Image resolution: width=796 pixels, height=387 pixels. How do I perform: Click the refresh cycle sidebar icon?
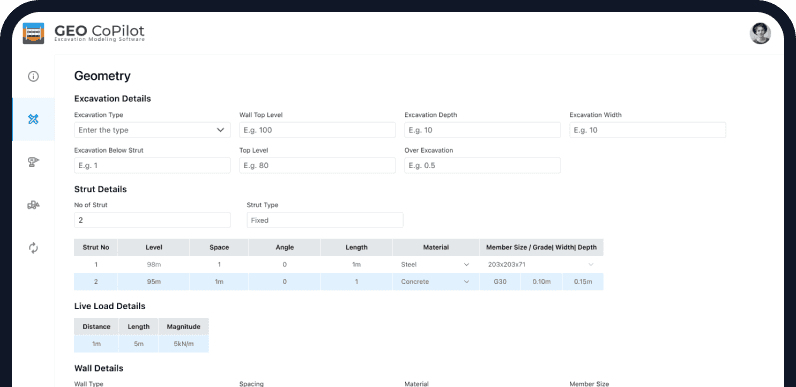point(34,248)
